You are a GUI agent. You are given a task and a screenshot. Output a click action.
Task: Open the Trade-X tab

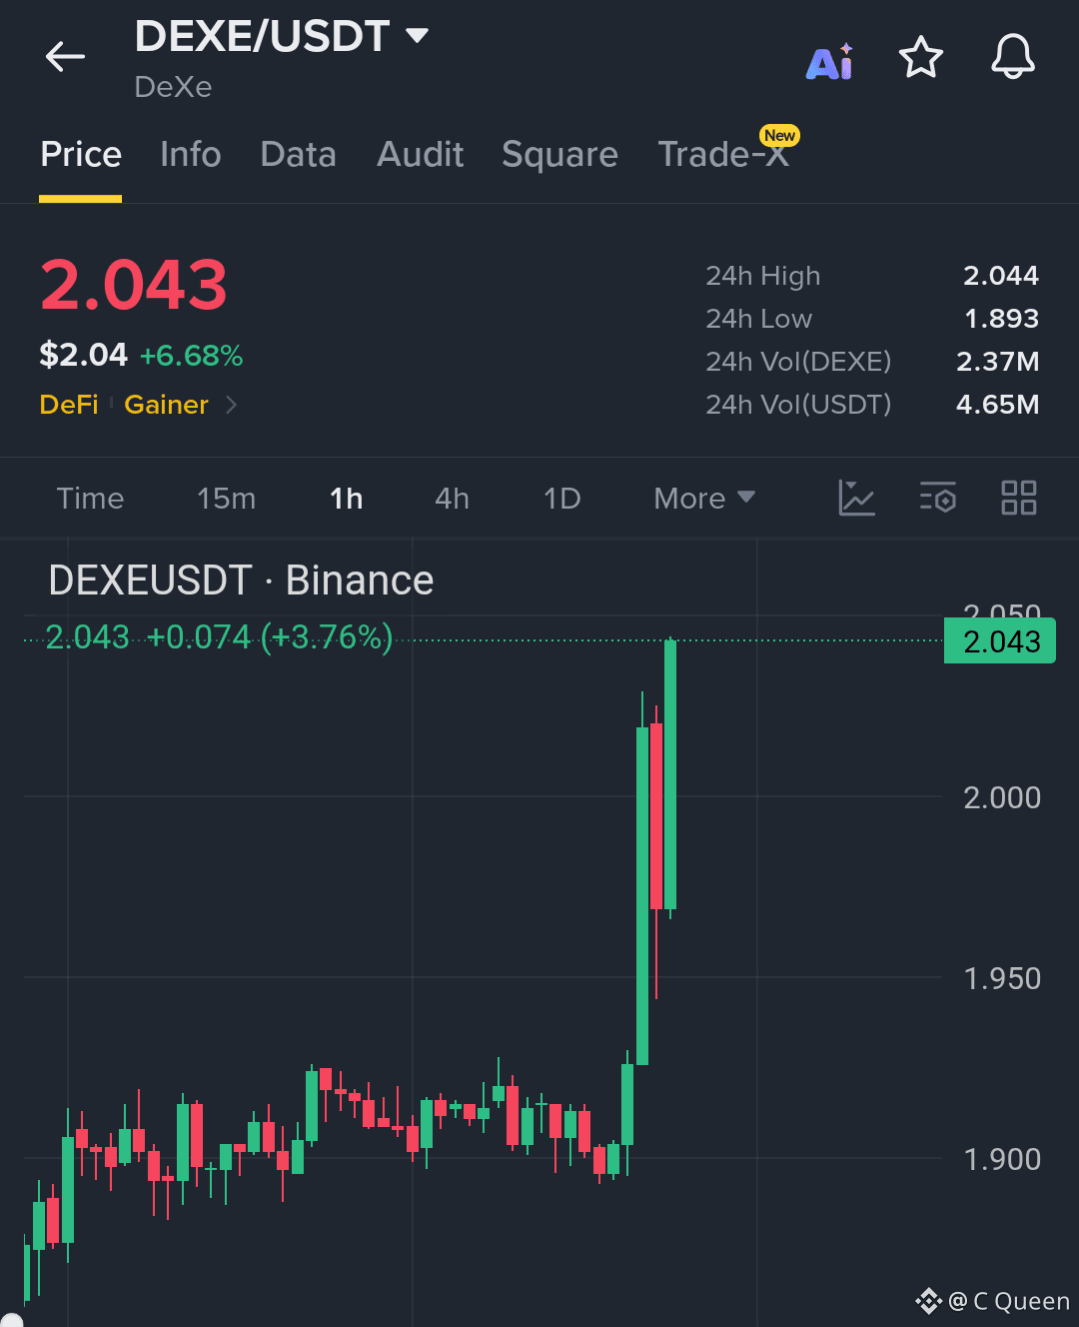tap(724, 154)
